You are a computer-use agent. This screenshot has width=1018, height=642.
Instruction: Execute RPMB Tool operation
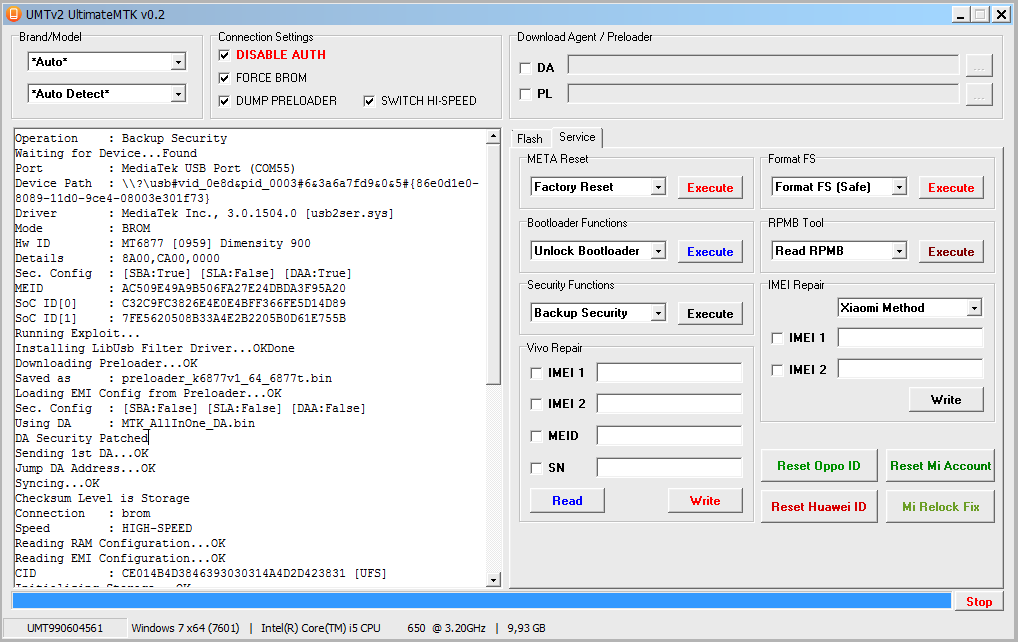click(951, 252)
